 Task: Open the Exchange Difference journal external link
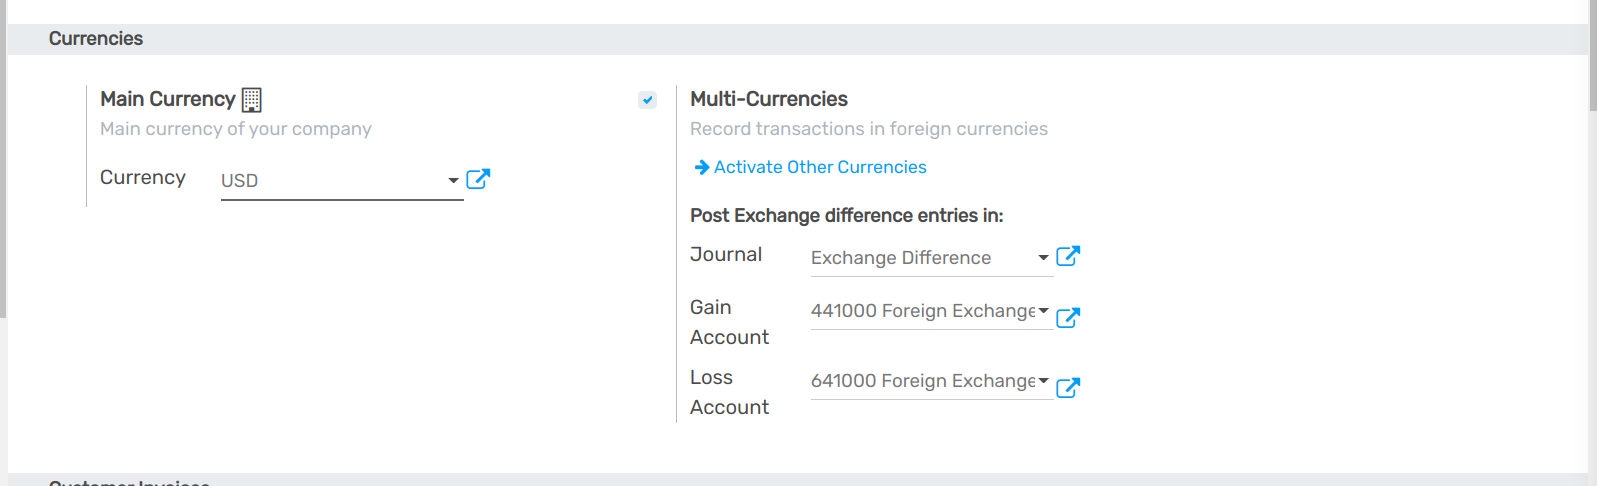coord(1068,256)
